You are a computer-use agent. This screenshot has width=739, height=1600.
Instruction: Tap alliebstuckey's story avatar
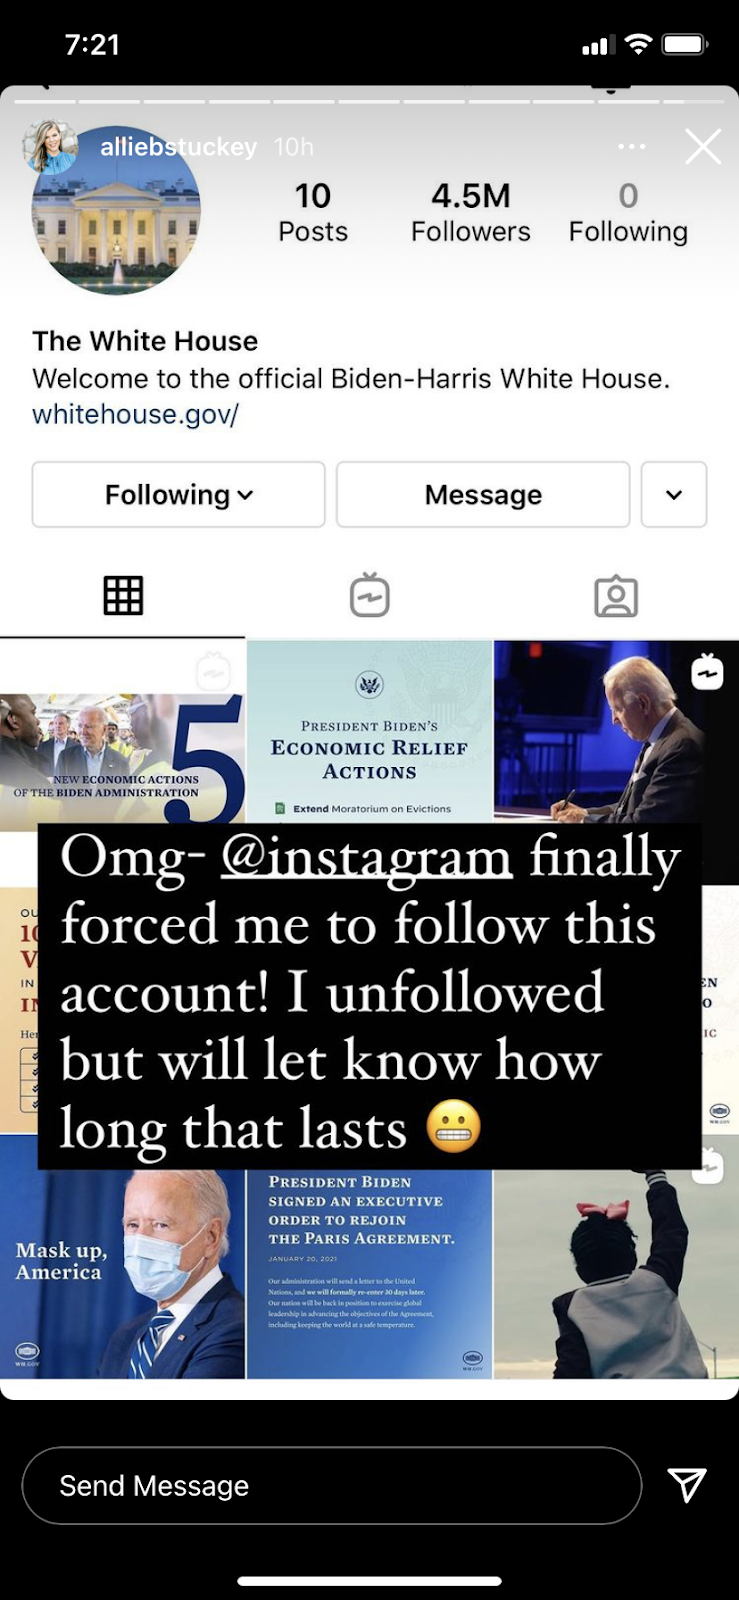click(x=50, y=147)
